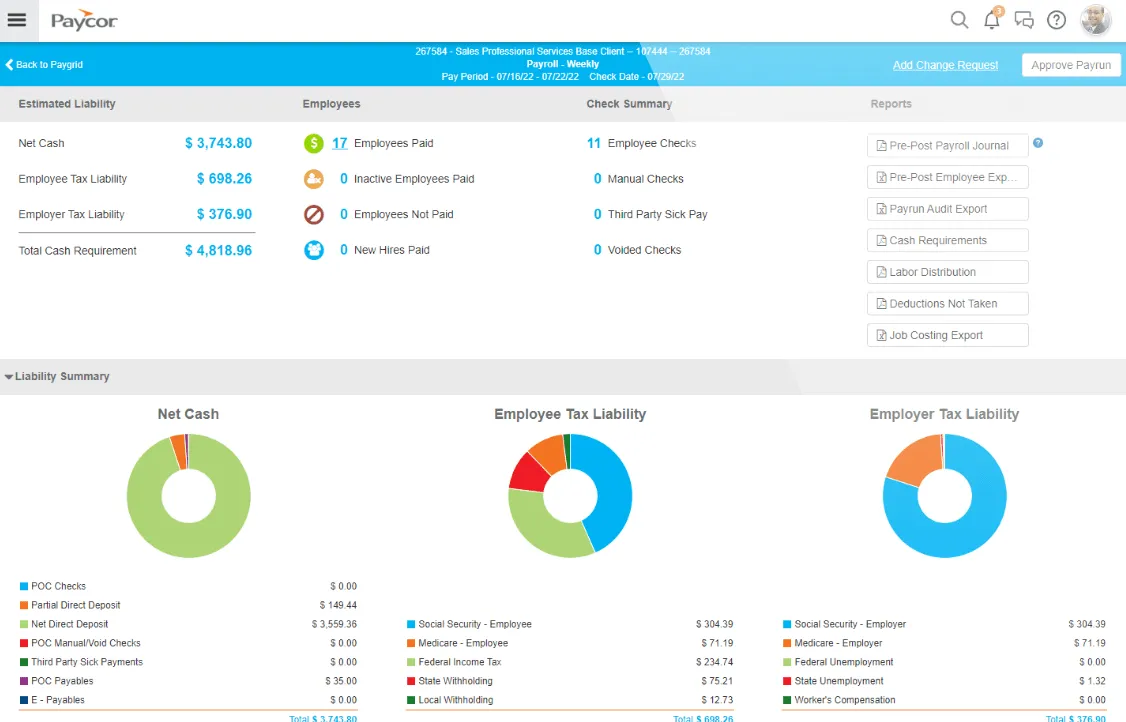This screenshot has height=722, width=1126.
Task: Click State Withholding legend swatch
Action: [411, 681]
